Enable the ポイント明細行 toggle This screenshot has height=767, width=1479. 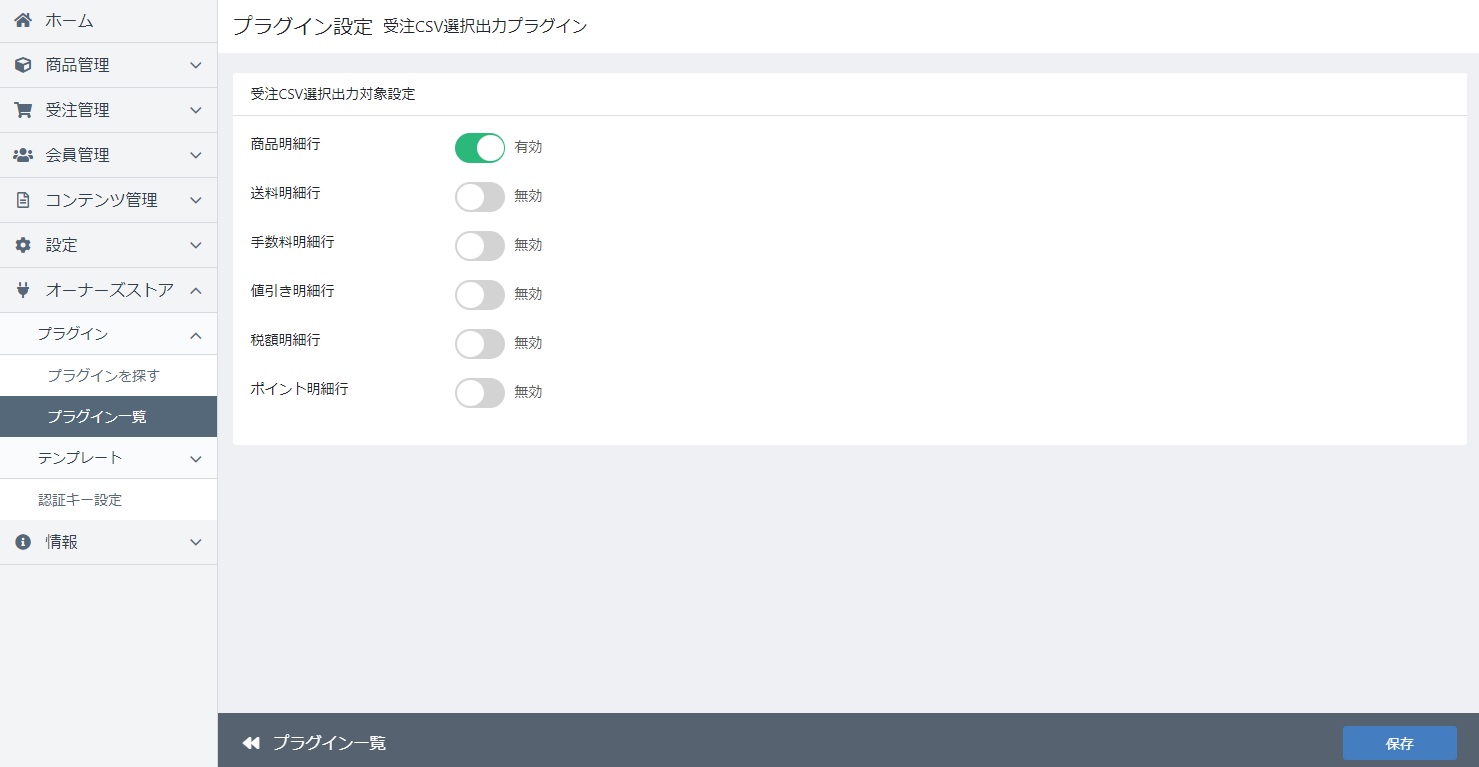pyautogui.click(x=480, y=392)
